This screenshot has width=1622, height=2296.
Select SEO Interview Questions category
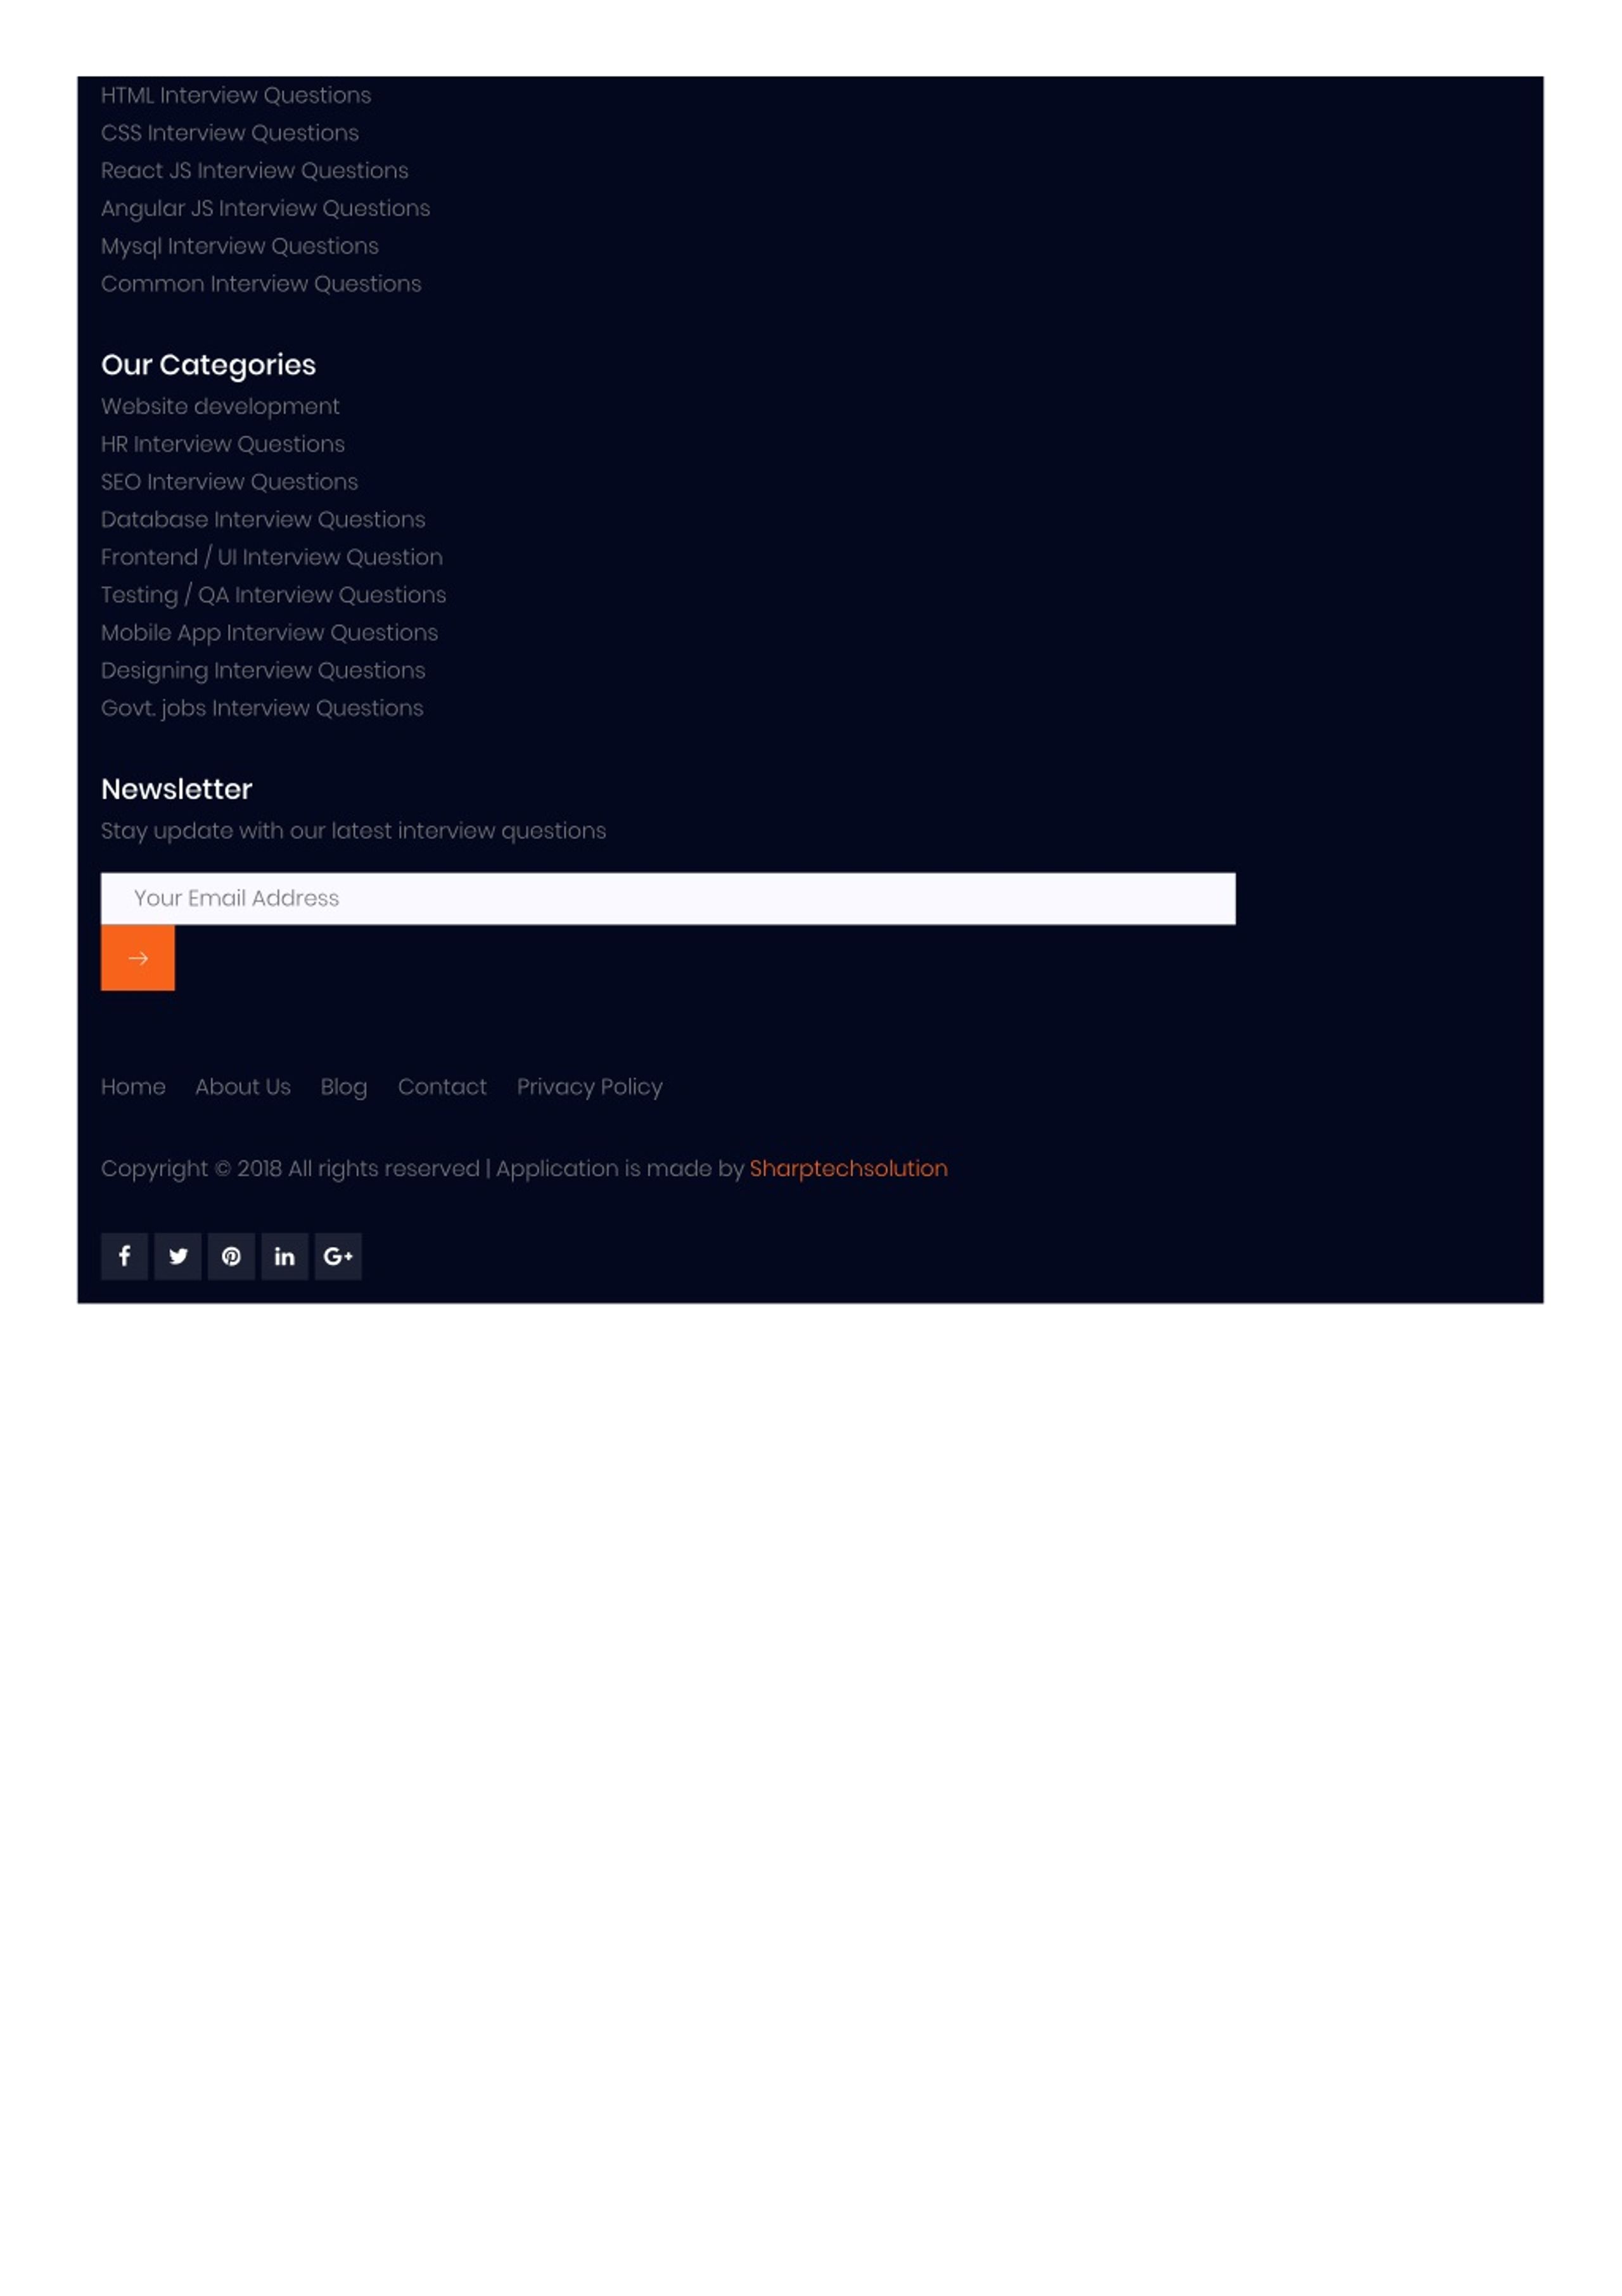pyautogui.click(x=229, y=482)
